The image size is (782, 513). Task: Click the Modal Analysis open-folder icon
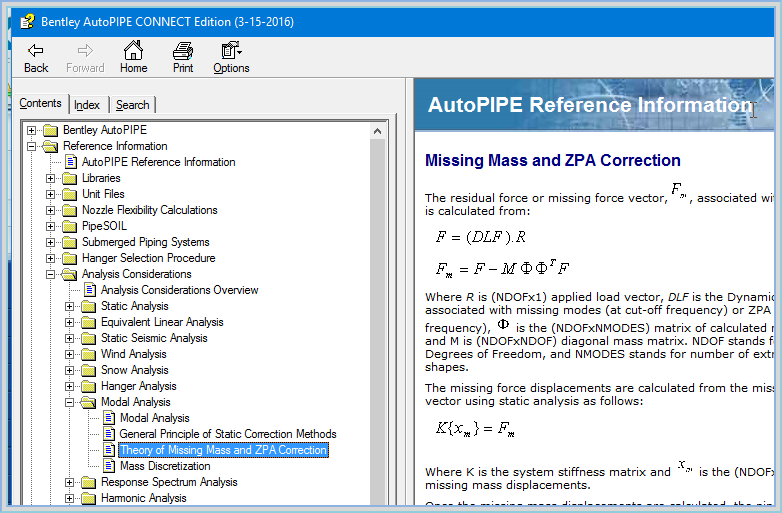[88, 402]
